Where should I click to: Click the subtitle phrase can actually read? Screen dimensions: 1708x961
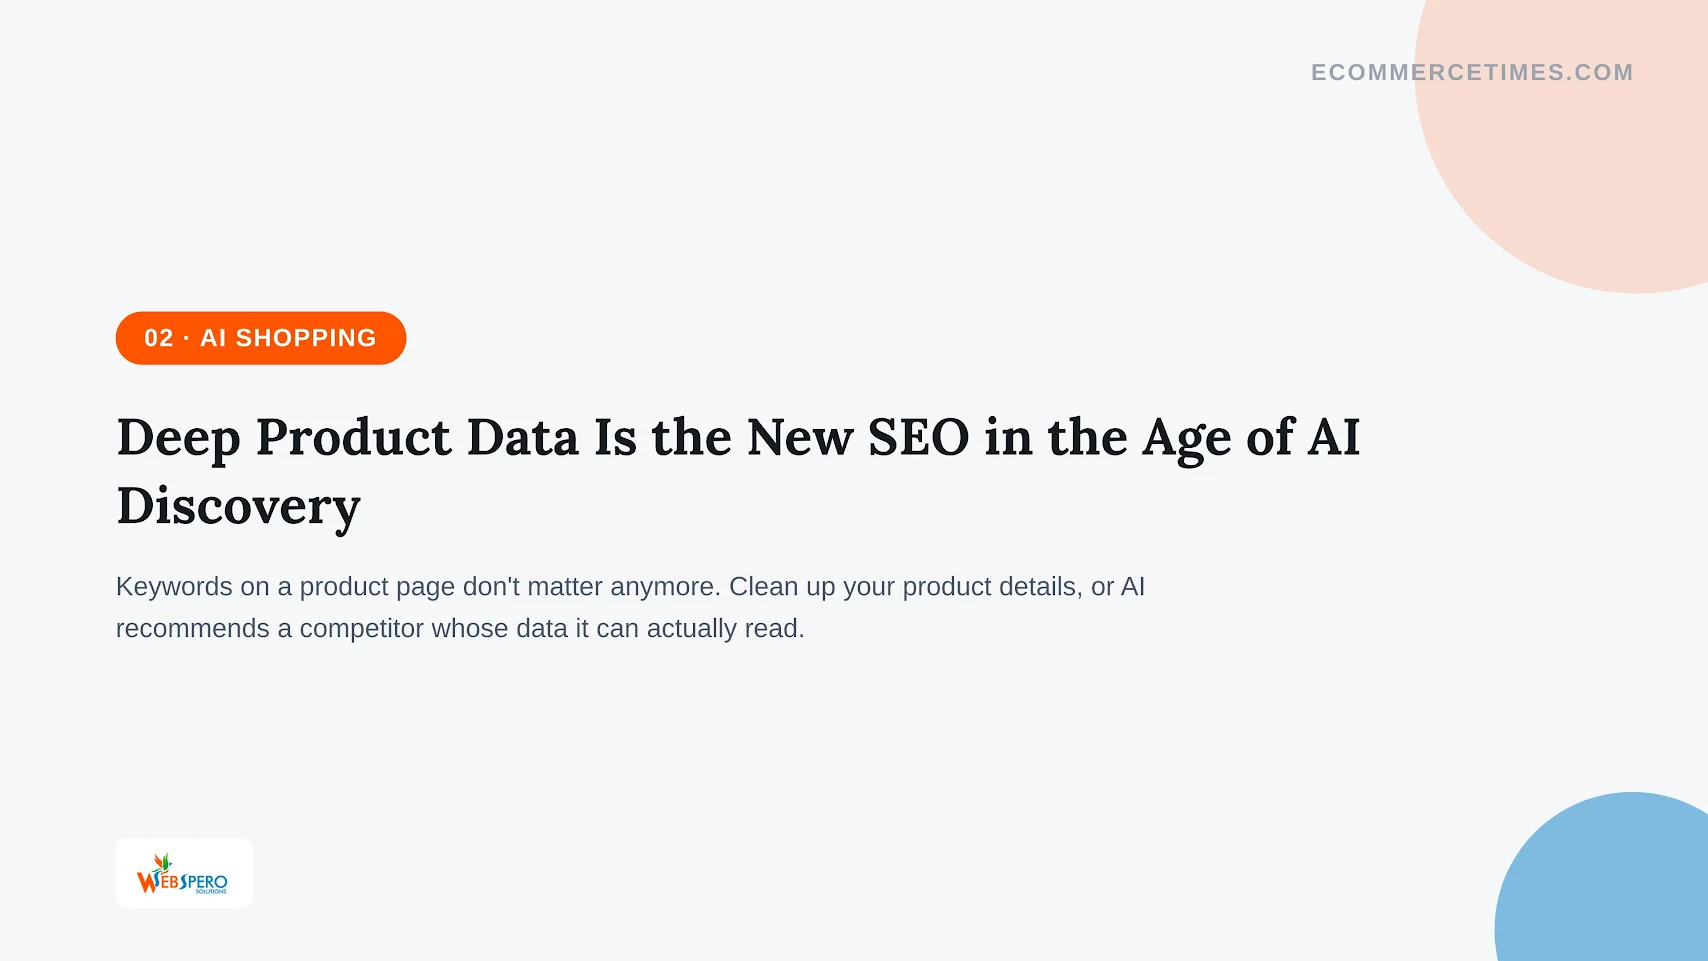(700, 629)
